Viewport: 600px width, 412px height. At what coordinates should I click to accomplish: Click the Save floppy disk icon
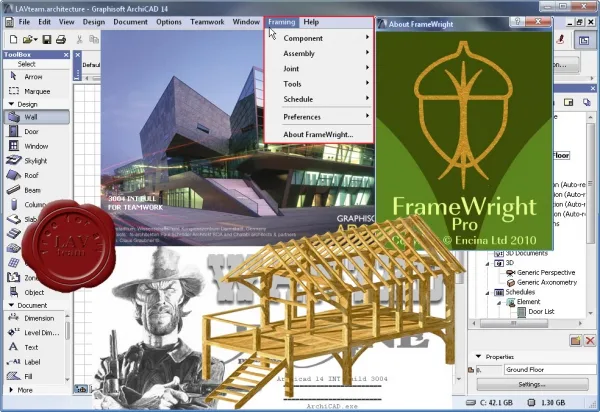pos(47,39)
